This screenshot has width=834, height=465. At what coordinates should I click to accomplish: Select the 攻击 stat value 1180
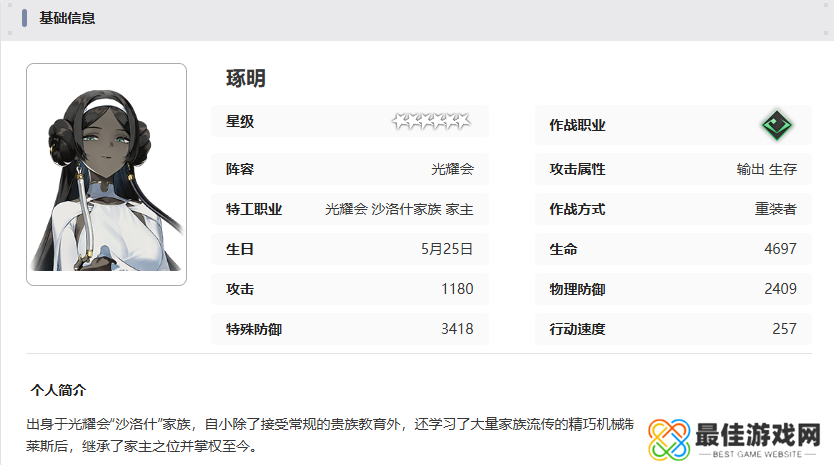pyautogui.click(x=457, y=288)
